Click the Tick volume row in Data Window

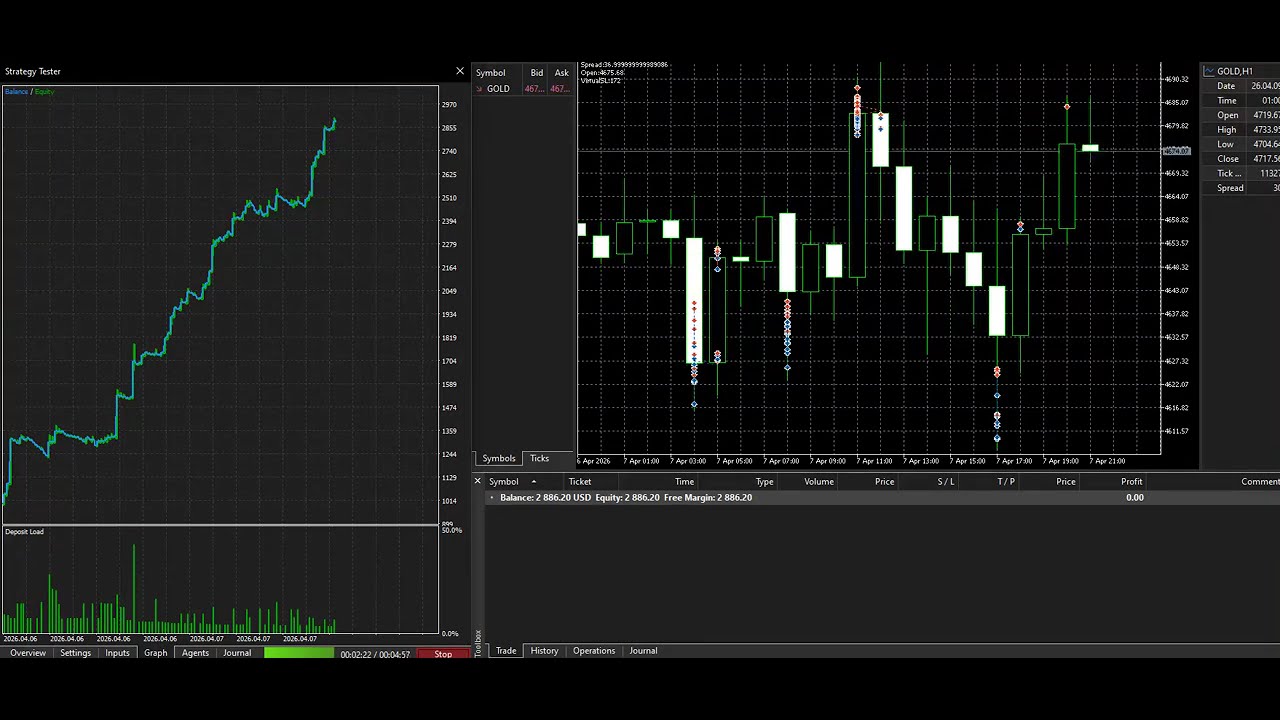point(1240,173)
